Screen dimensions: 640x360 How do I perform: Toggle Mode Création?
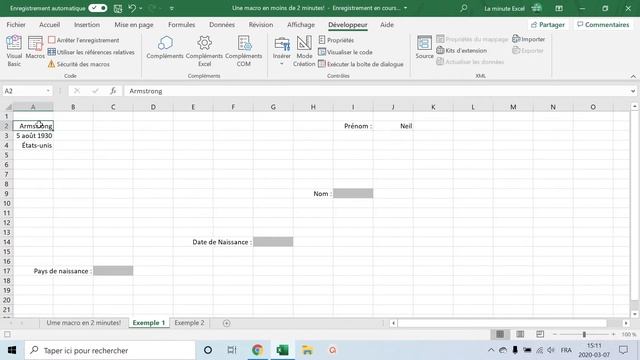[x=304, y=51]
